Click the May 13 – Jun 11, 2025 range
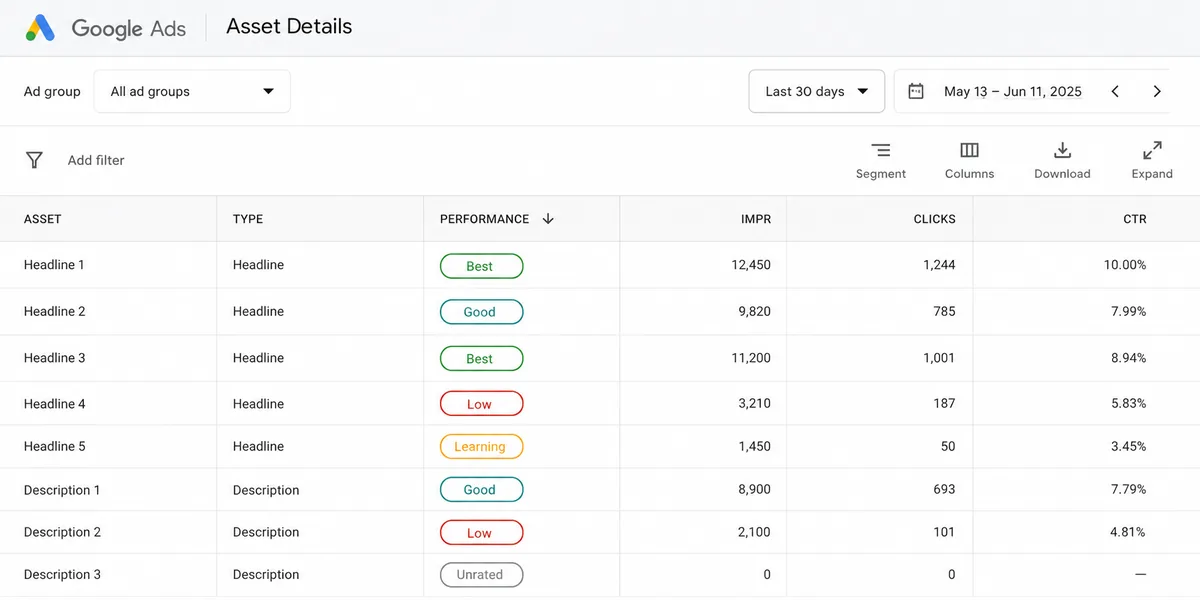The width and height of the screenshot is (1200, 600). [x=1013, y=91]
